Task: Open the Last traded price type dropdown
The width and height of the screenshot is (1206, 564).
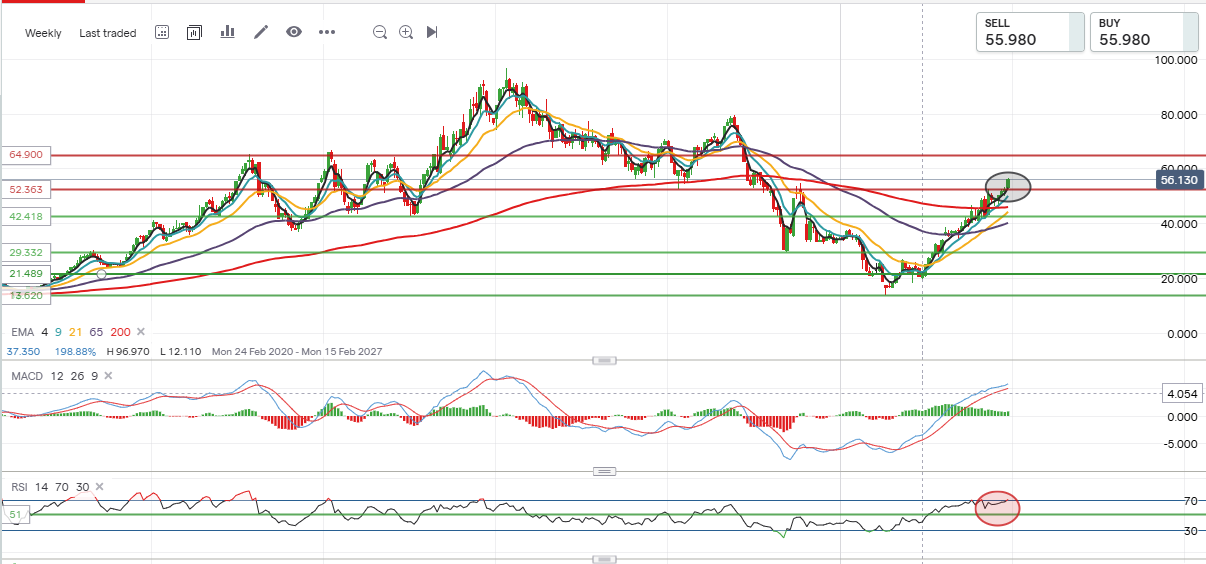Action: (x=107, y=33)
